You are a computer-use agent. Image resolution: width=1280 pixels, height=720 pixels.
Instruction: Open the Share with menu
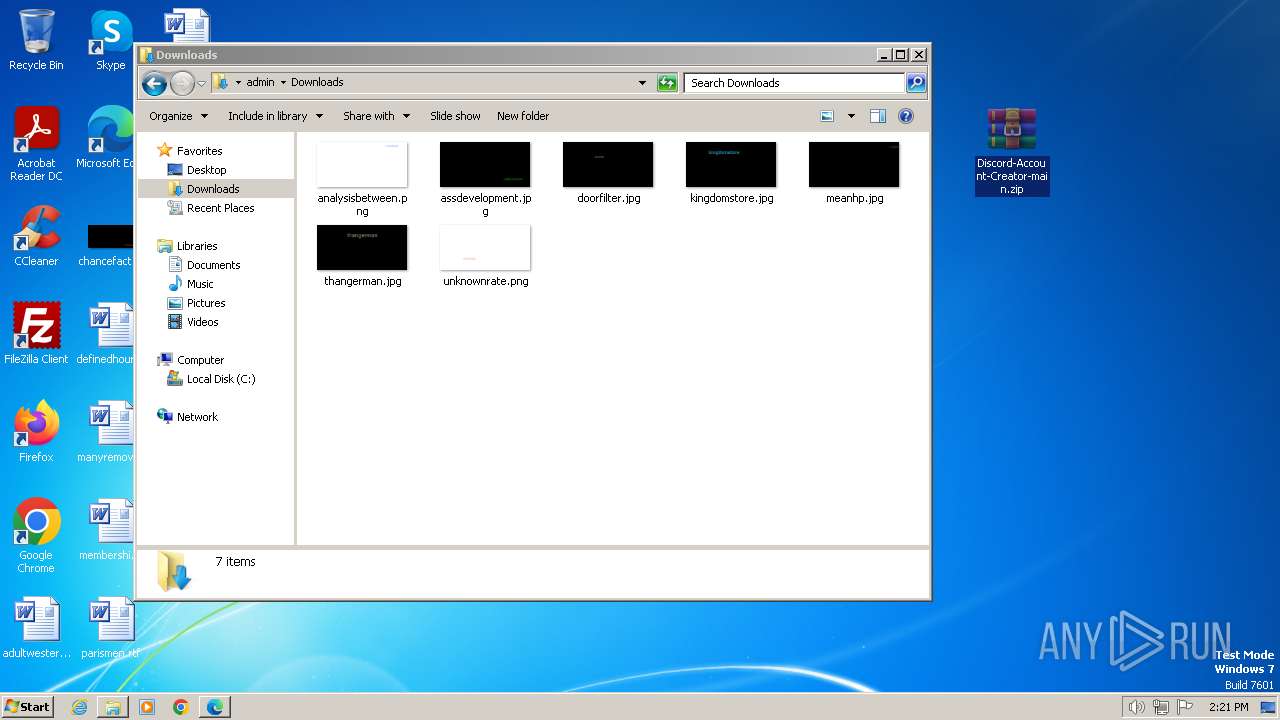[376, 116]
